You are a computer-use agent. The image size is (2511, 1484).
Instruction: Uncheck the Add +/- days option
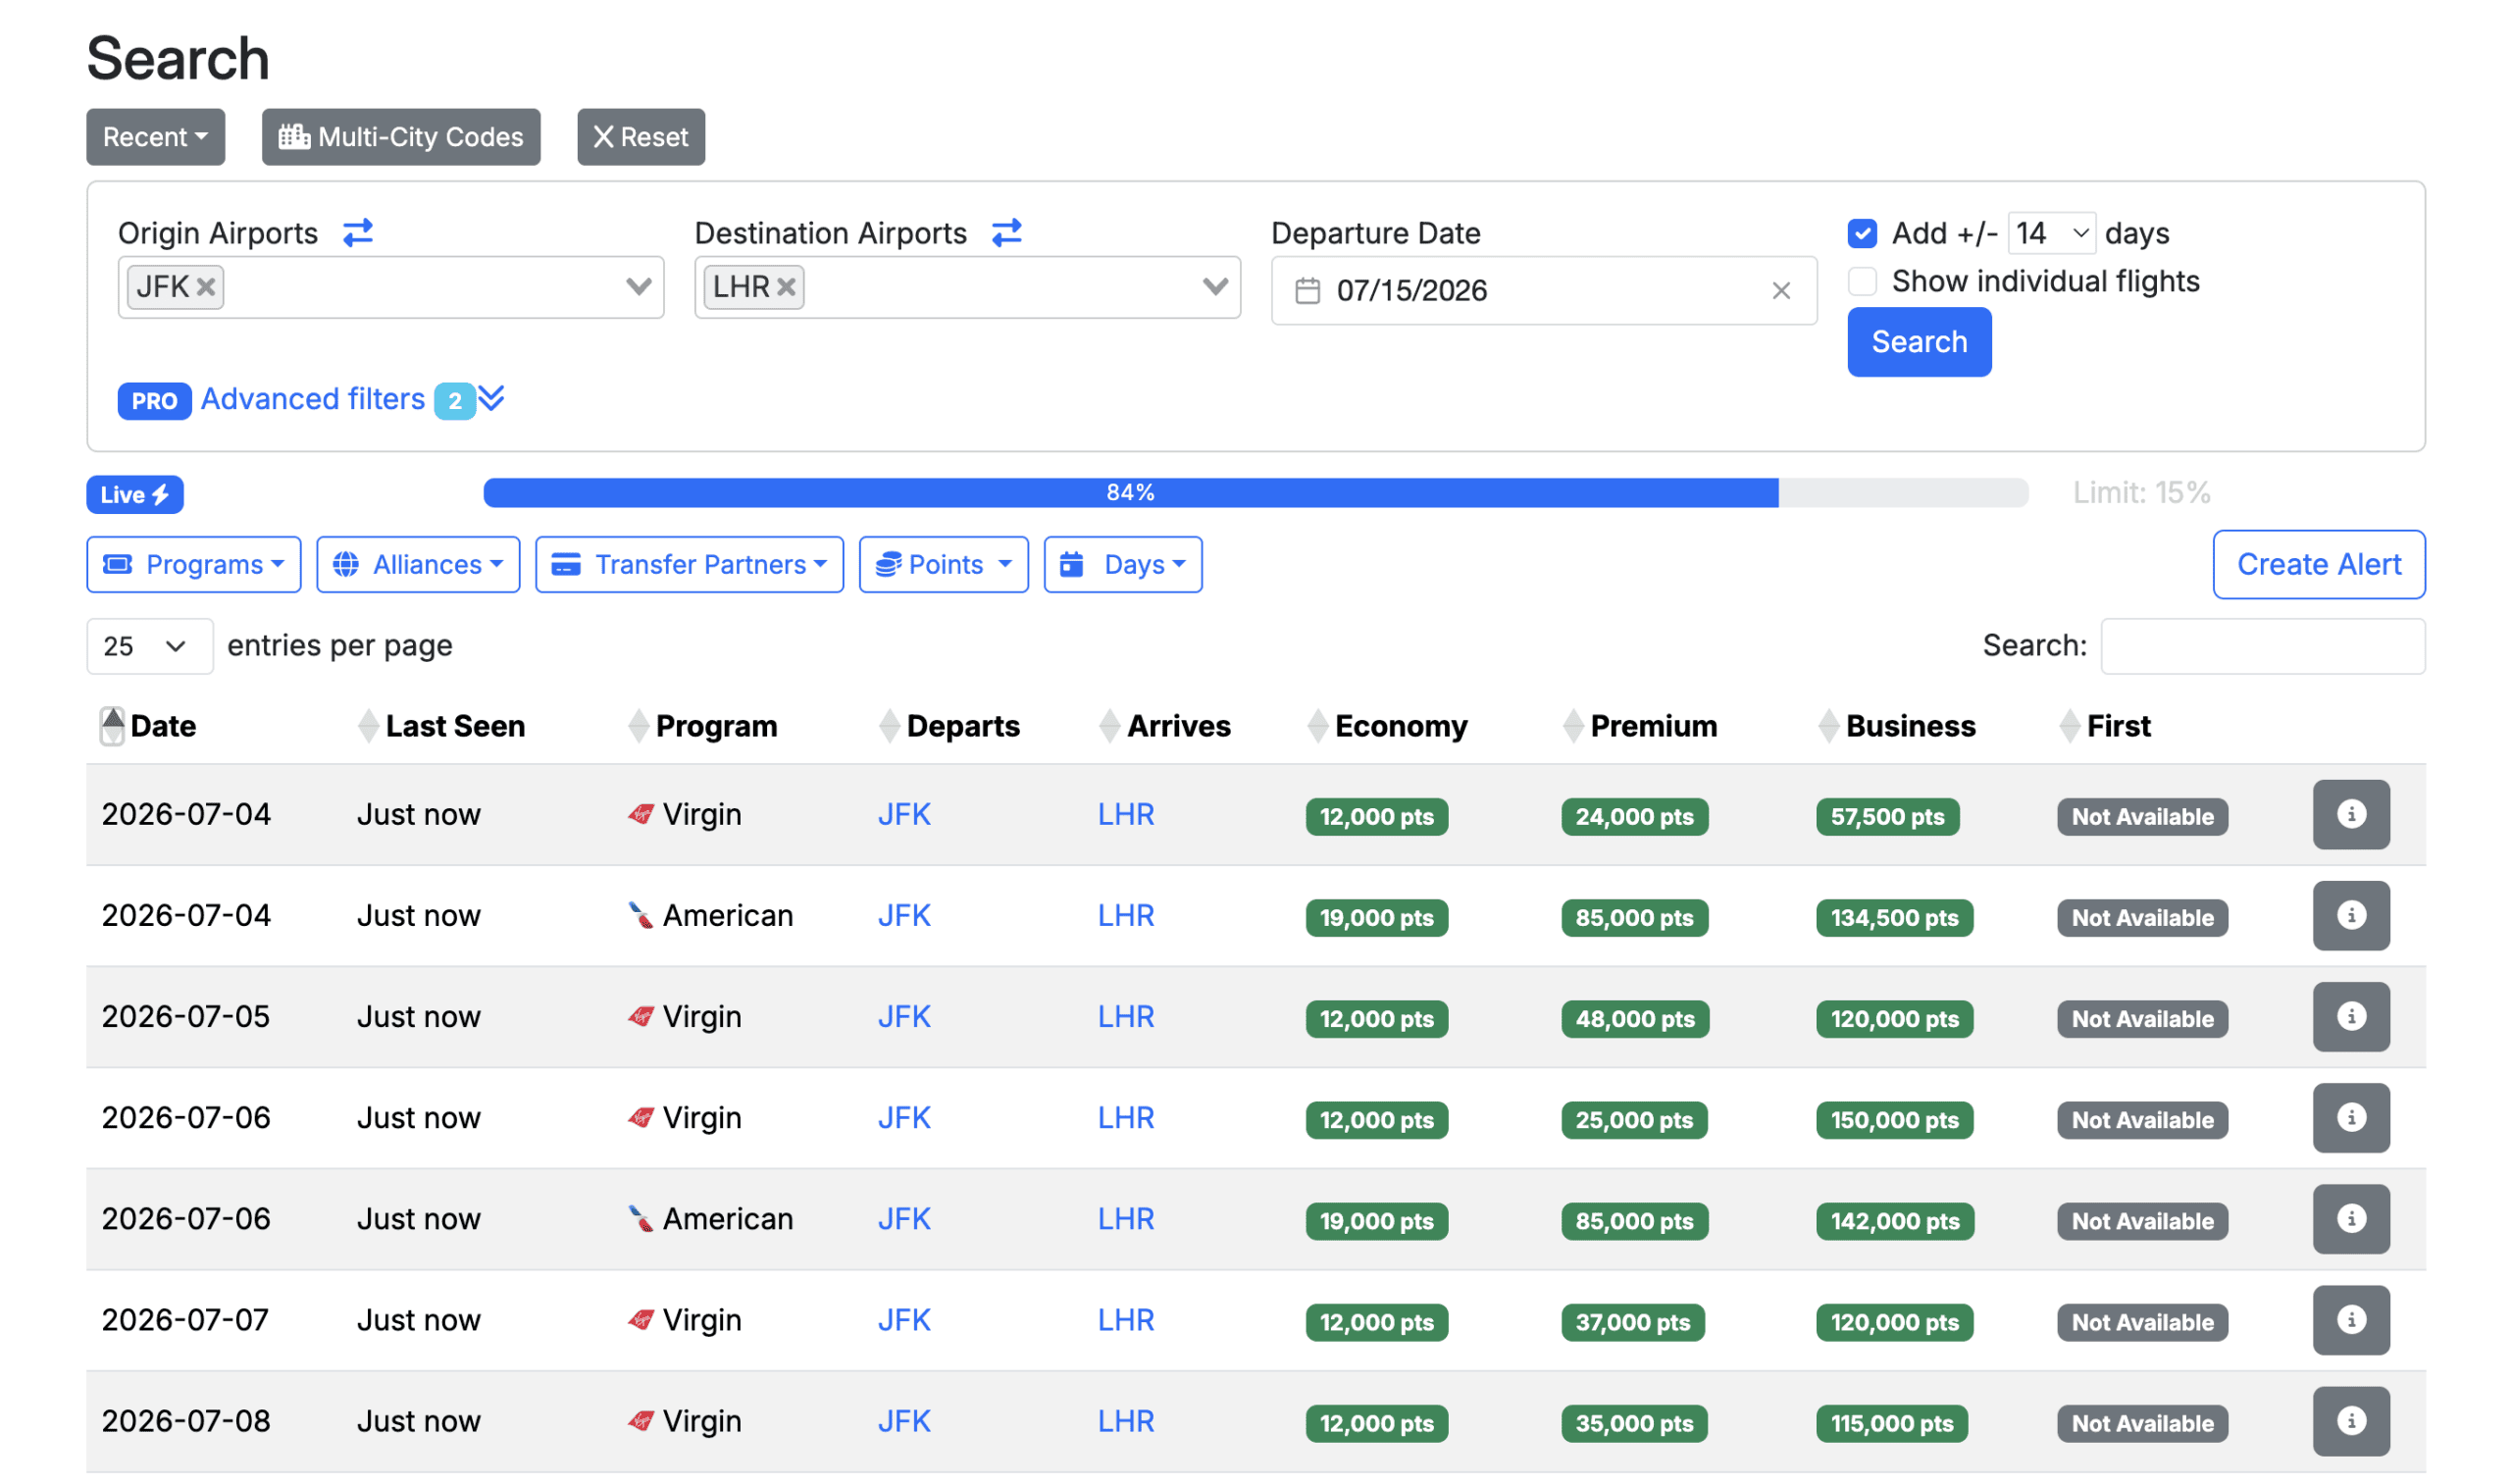click(x=1862, y=233)
